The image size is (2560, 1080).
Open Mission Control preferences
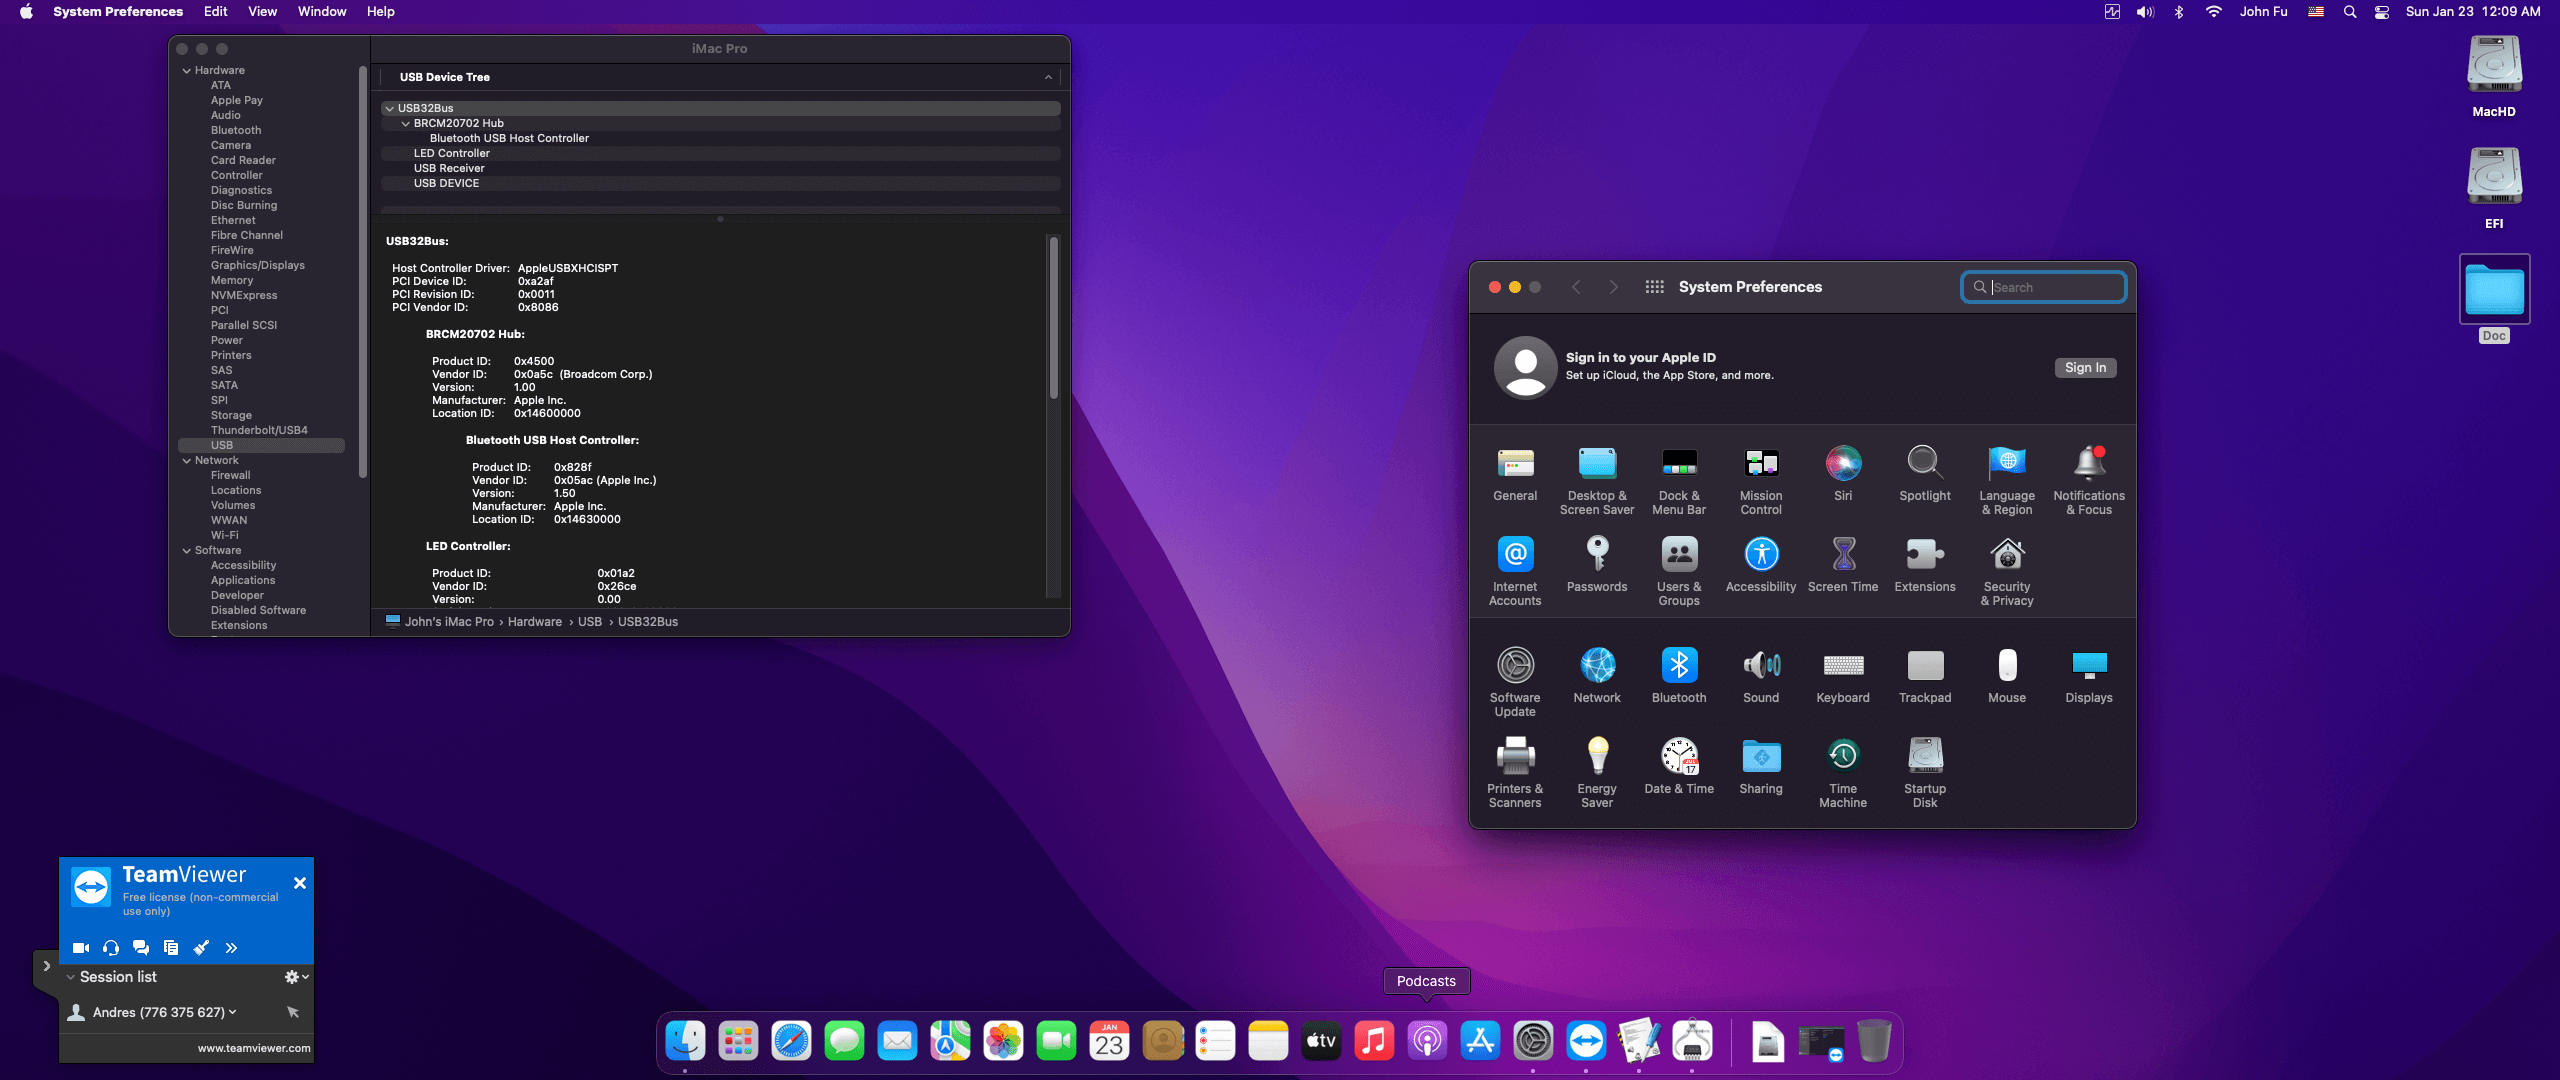[x=1761, y=481]
